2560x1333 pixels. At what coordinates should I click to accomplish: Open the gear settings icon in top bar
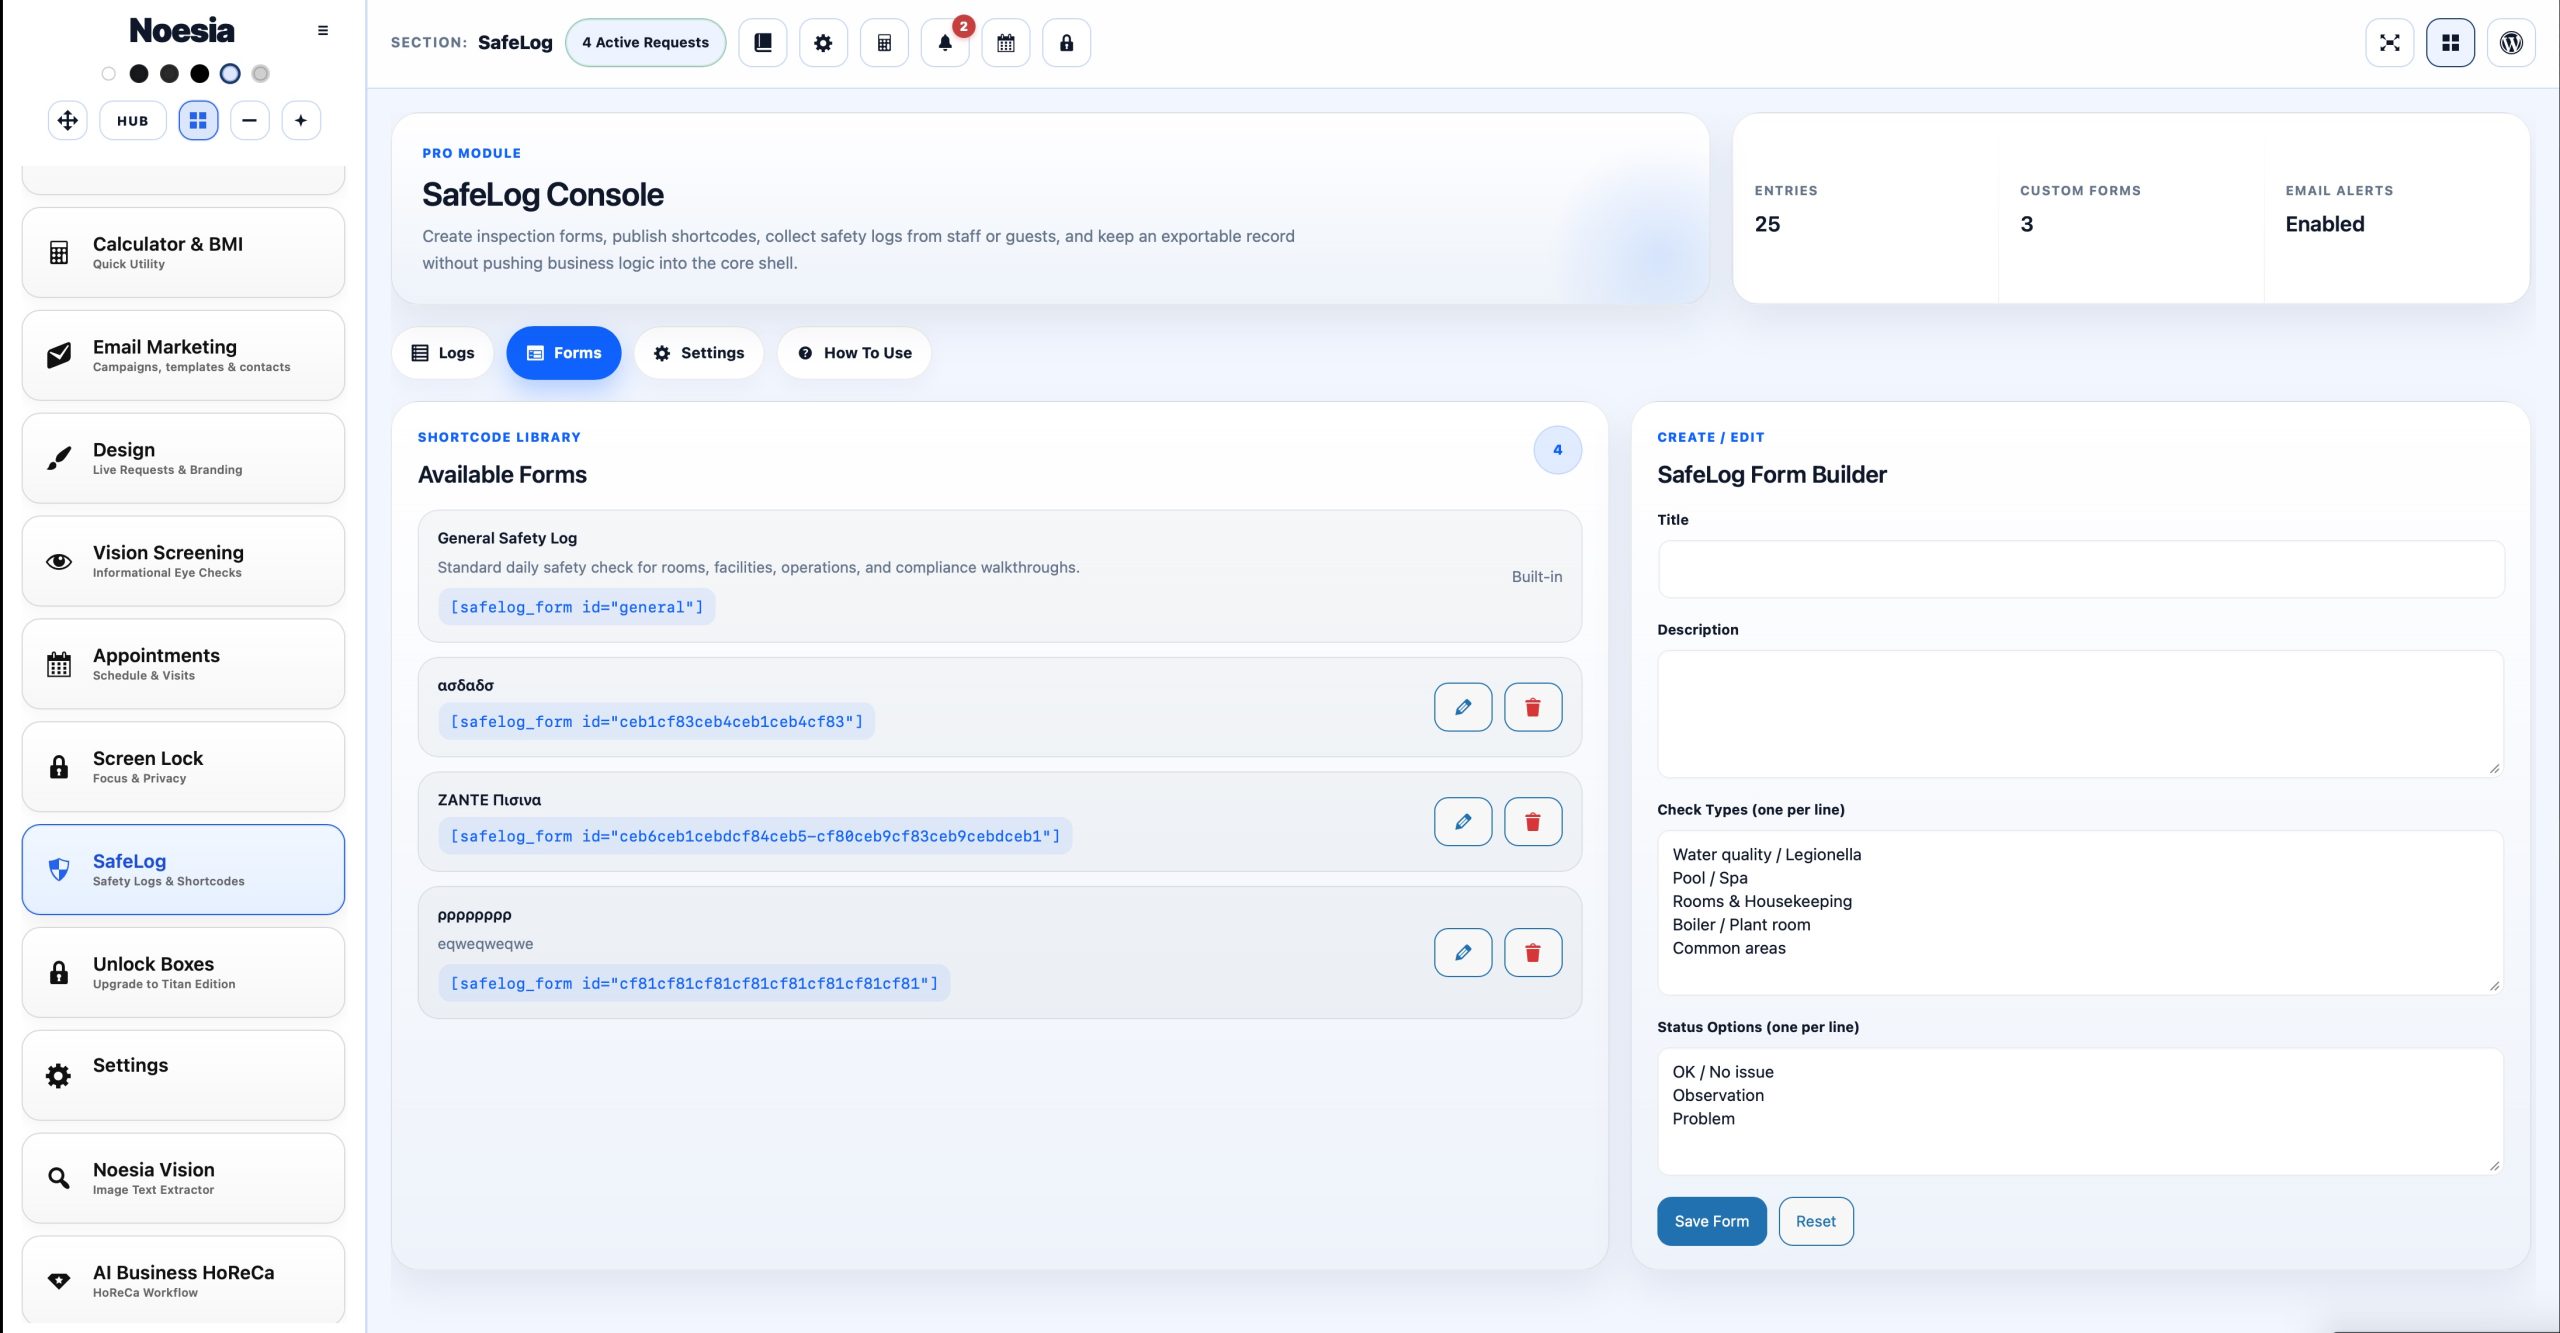823,43
